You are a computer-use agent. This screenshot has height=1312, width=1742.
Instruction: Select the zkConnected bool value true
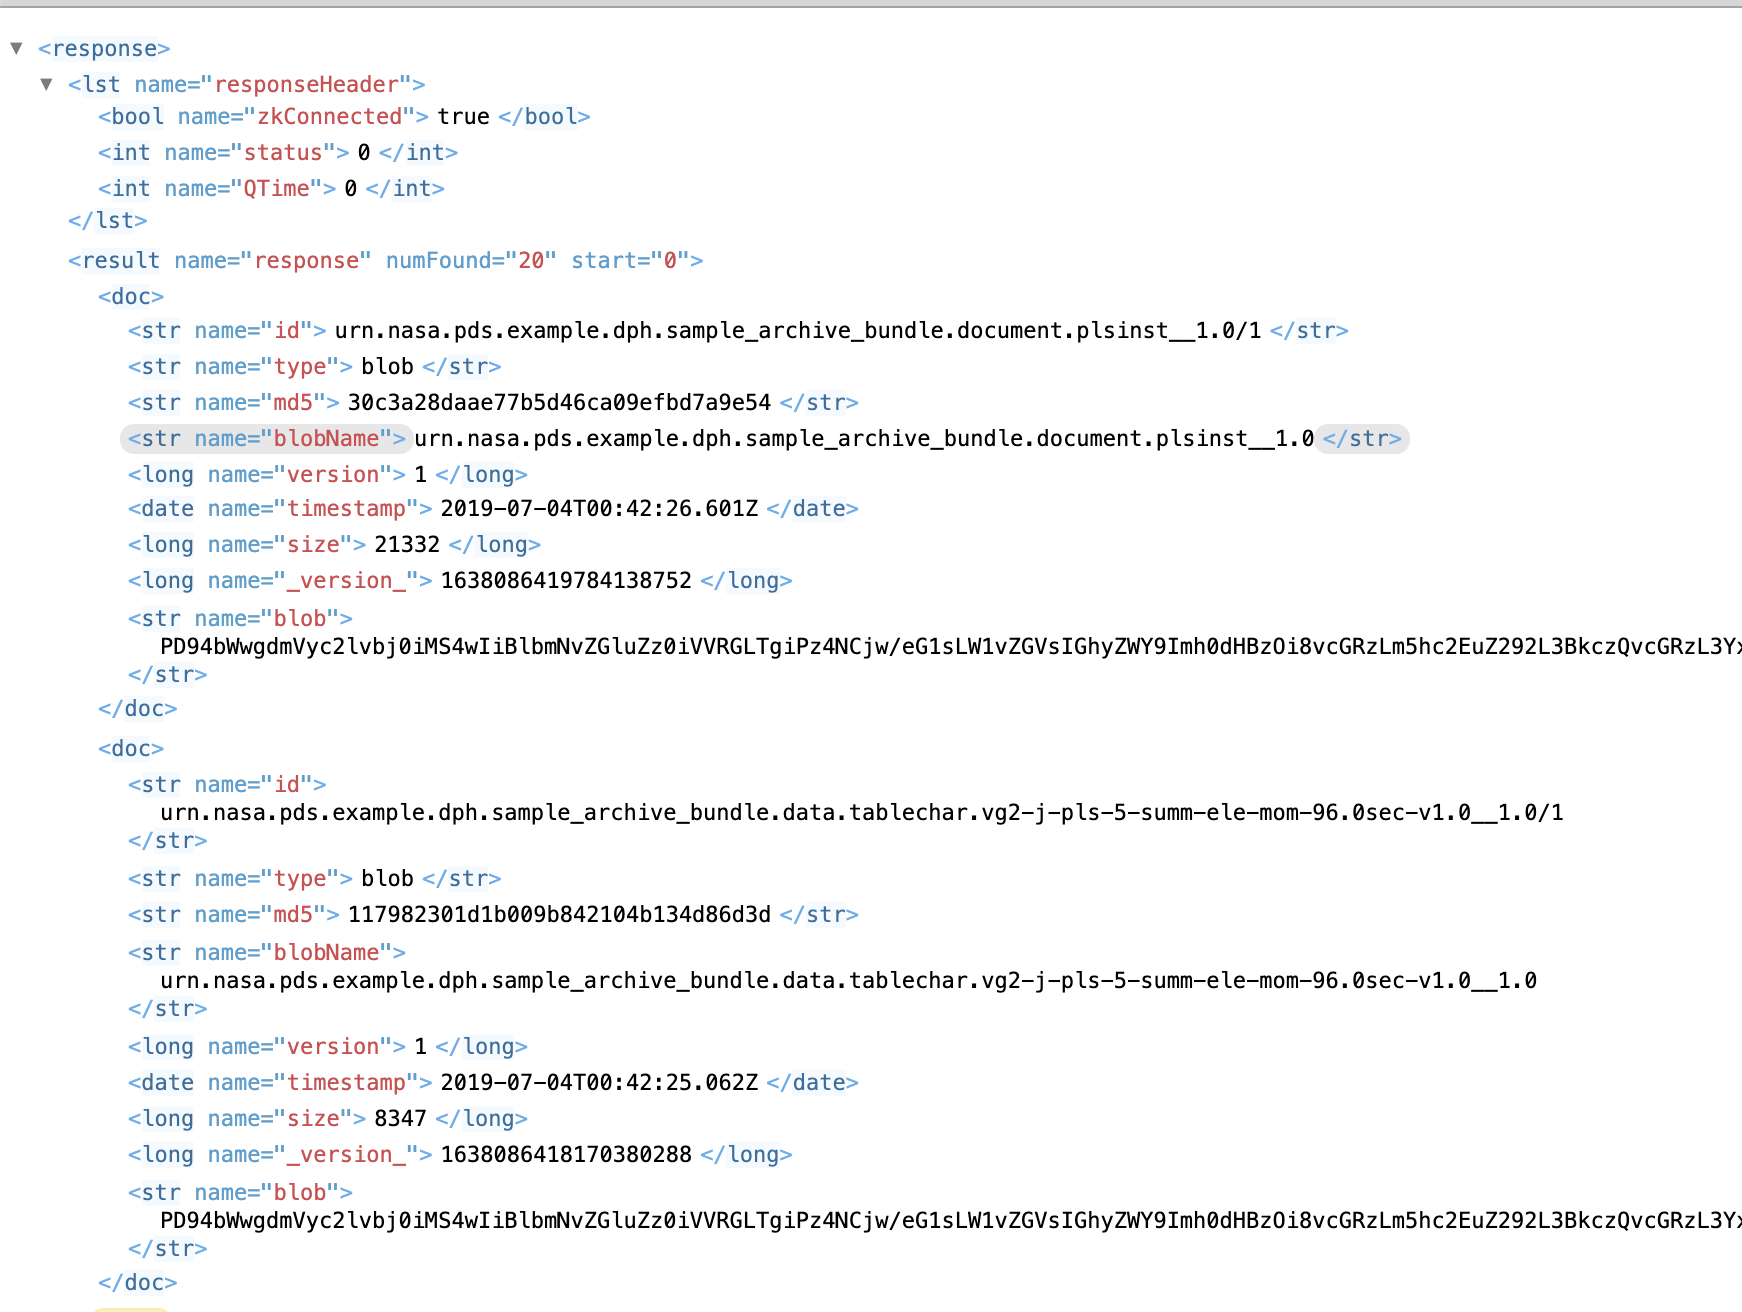point(463,116)
